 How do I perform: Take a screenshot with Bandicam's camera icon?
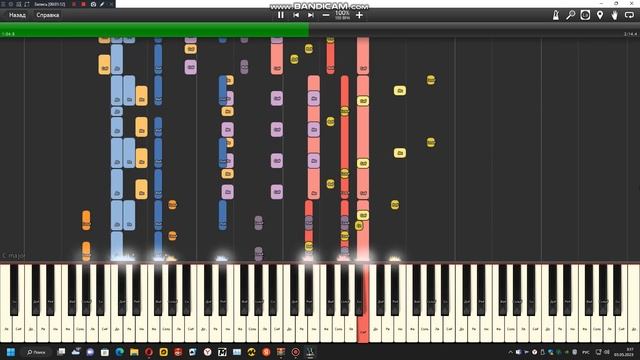click(93, 4)
